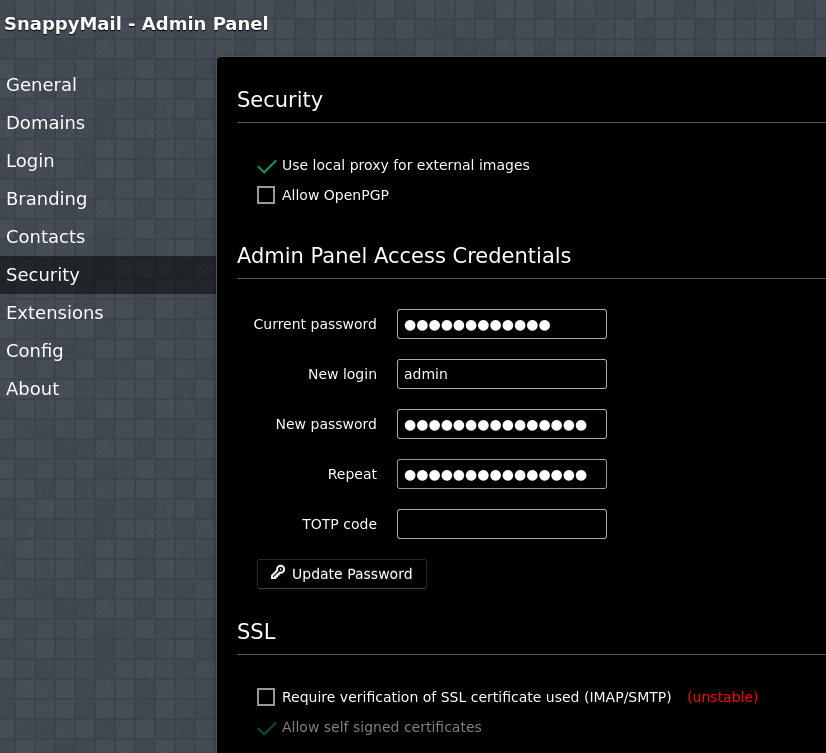Focus the TOTP code input box
The height and width of the screenshot is (753, 826).
pyautogui.click(x=501, y=524)
